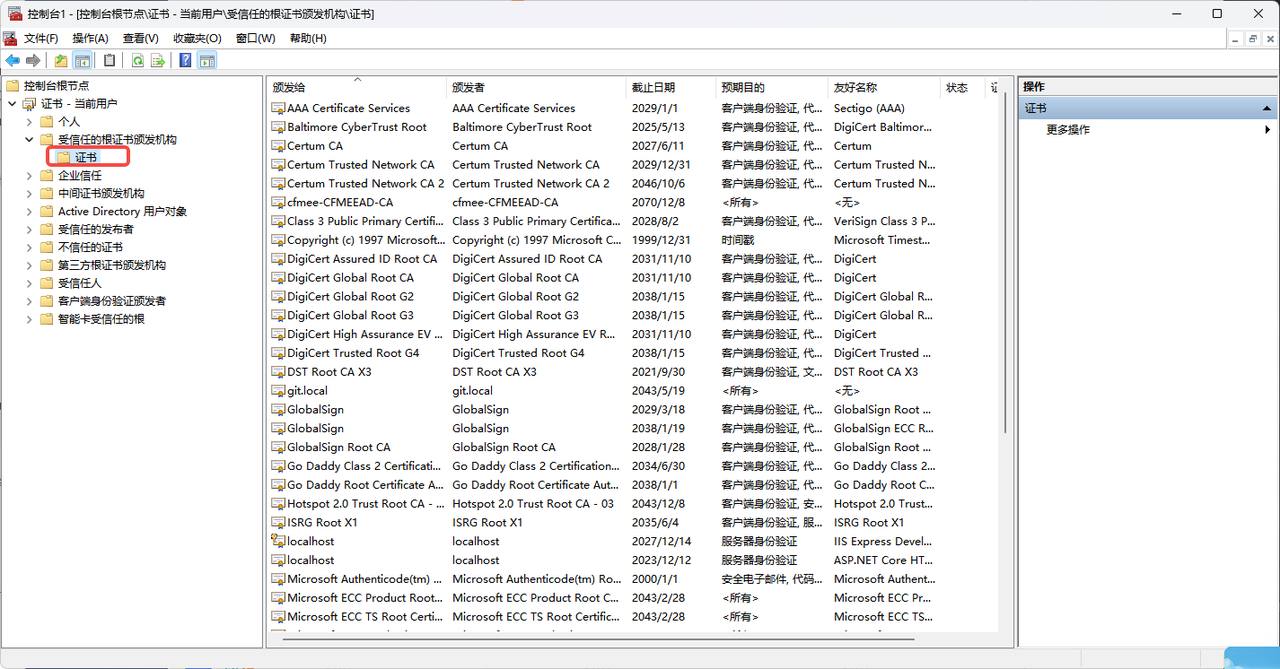
Task: Expand the 企业信任 tree node
Action: click(x=29, y=176)
